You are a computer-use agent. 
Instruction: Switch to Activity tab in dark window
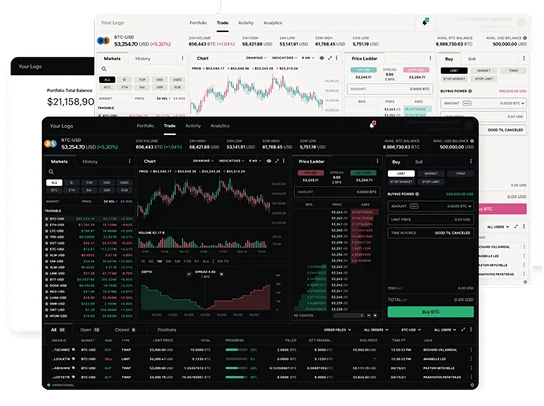coord(193,126)
